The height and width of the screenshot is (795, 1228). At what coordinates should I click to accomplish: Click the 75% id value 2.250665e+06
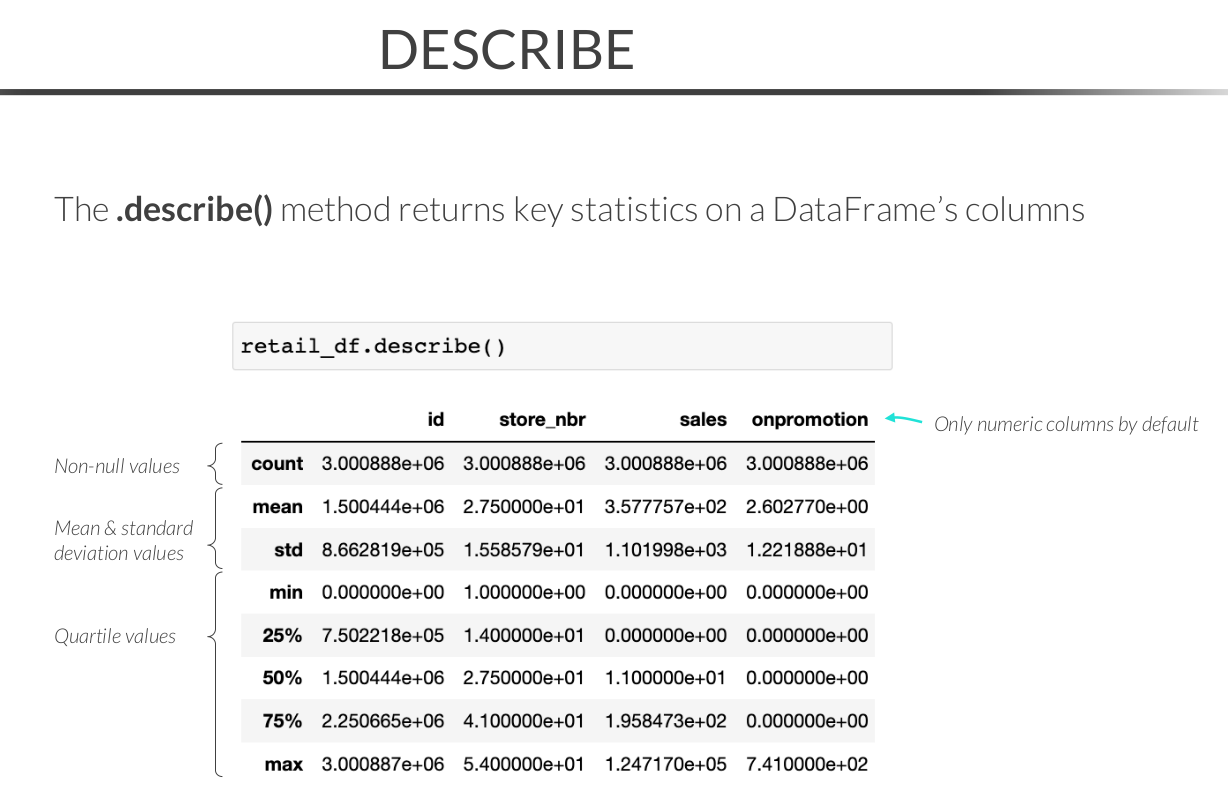[x=383, y=721]
